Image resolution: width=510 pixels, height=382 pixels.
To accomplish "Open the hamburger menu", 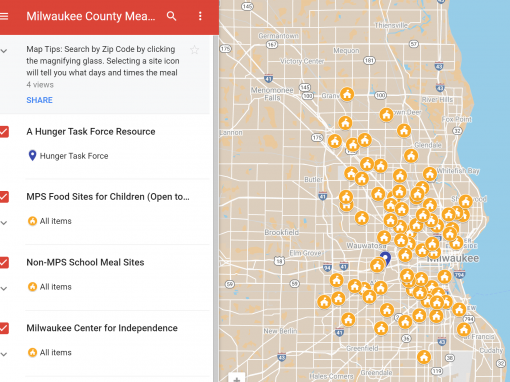I will click(4, 16).
